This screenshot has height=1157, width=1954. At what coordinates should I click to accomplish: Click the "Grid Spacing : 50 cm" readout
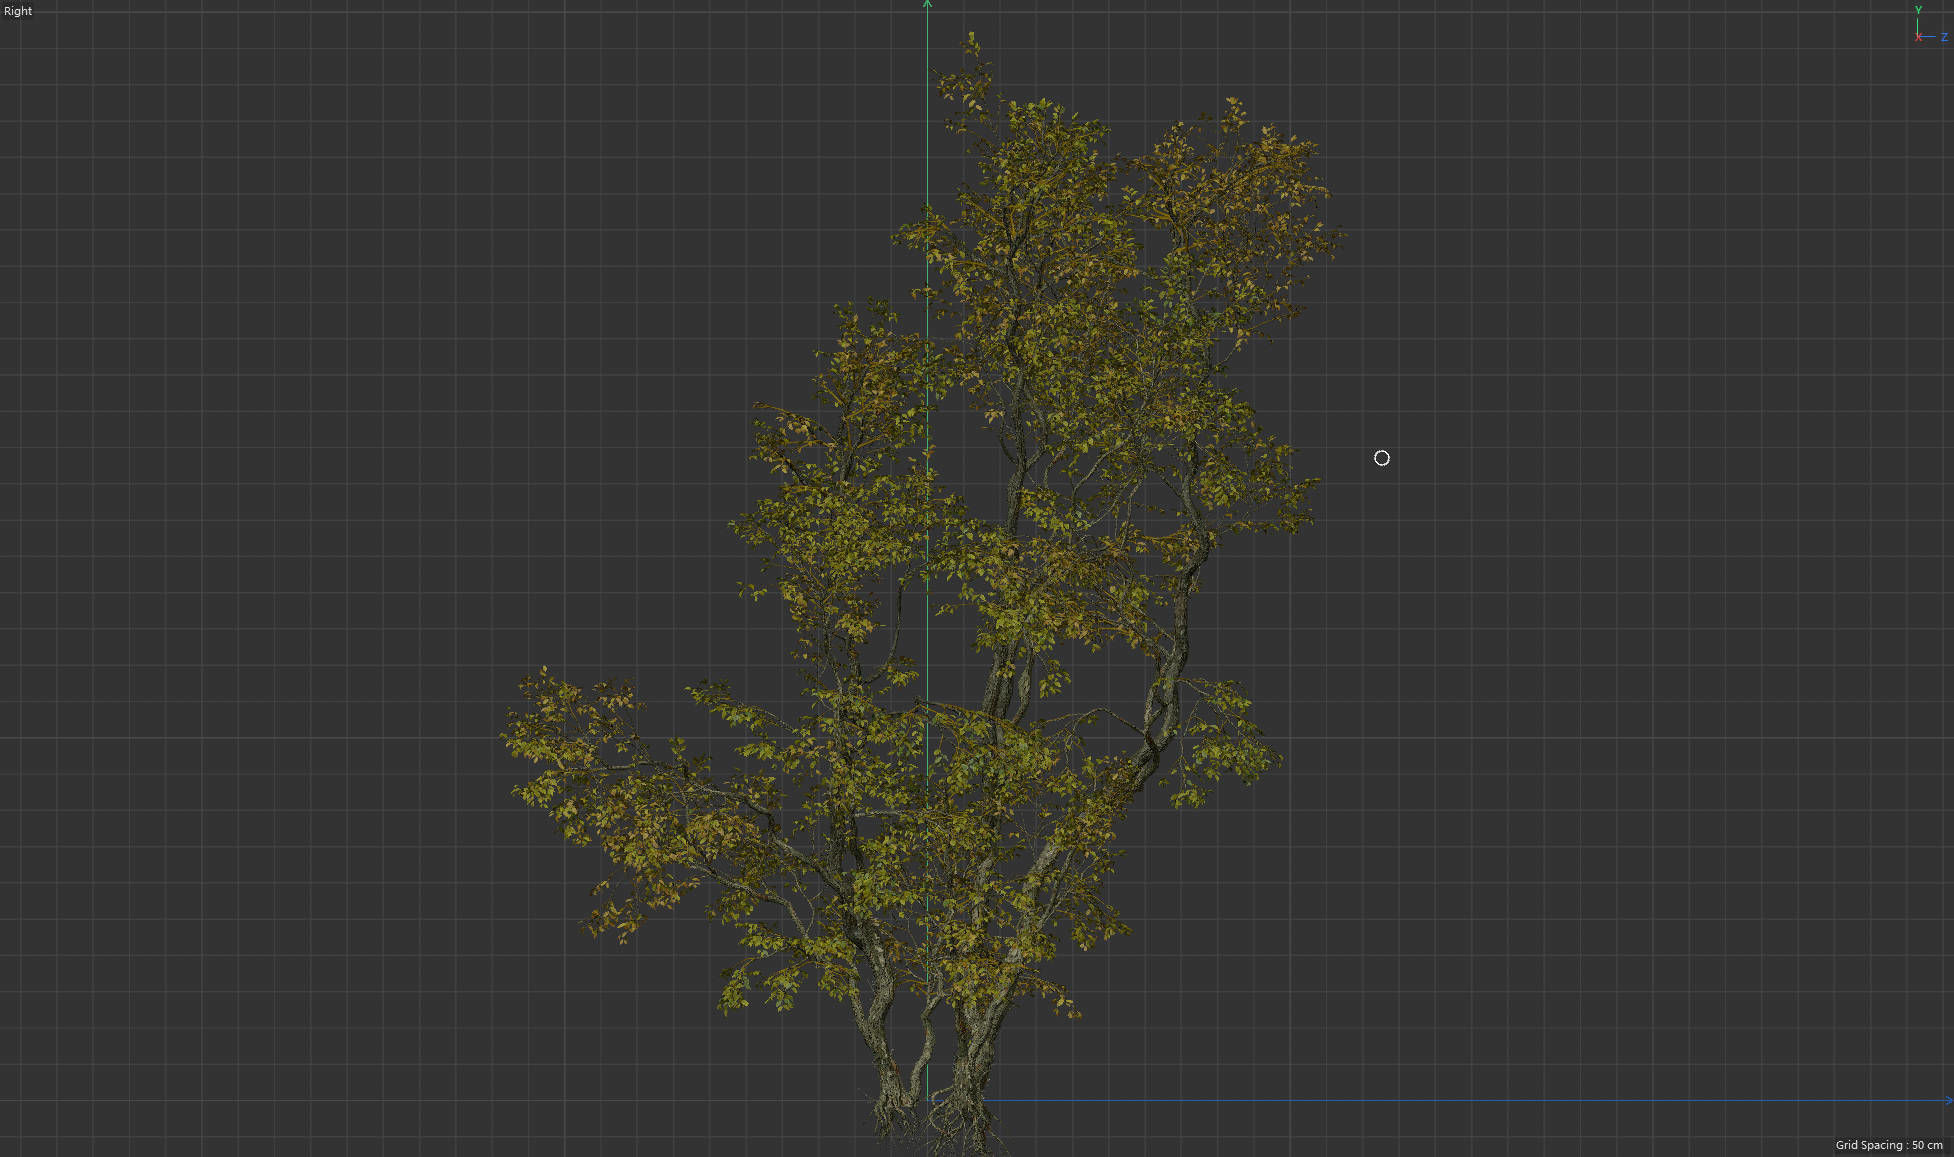pos(1888,1145)
